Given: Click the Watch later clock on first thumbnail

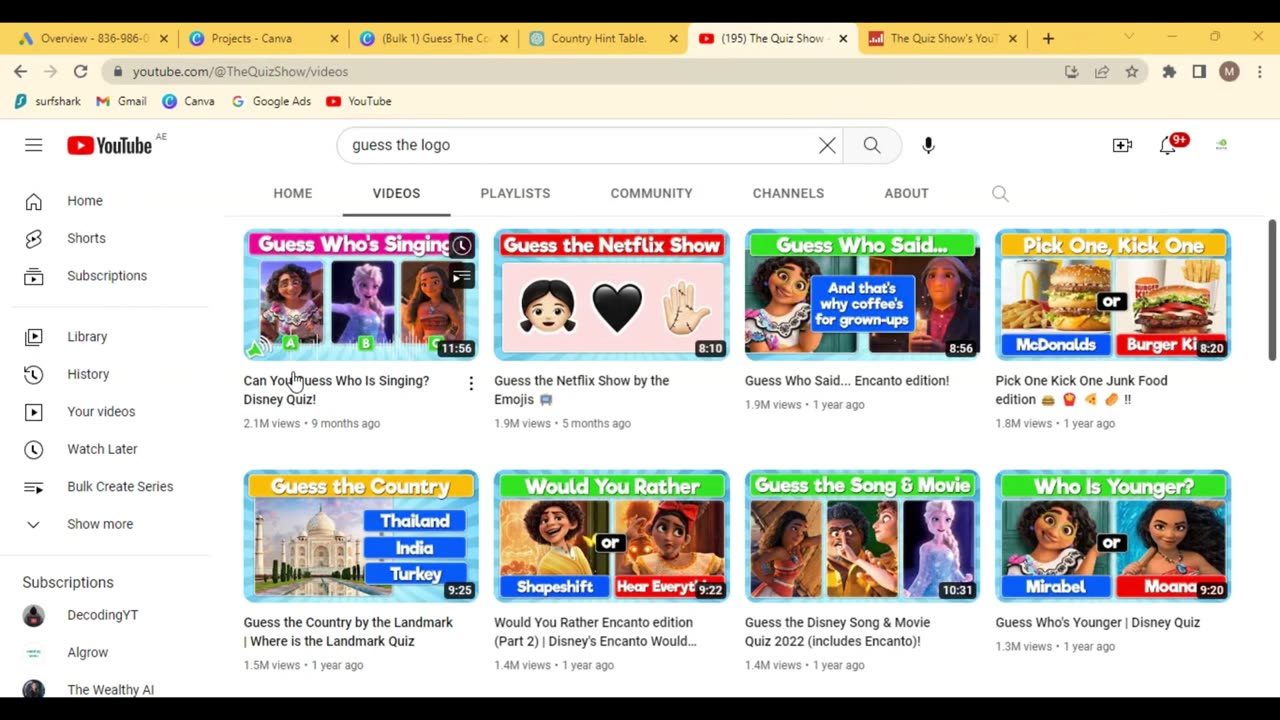Looking at the screenshot, I should pos(461,246).
